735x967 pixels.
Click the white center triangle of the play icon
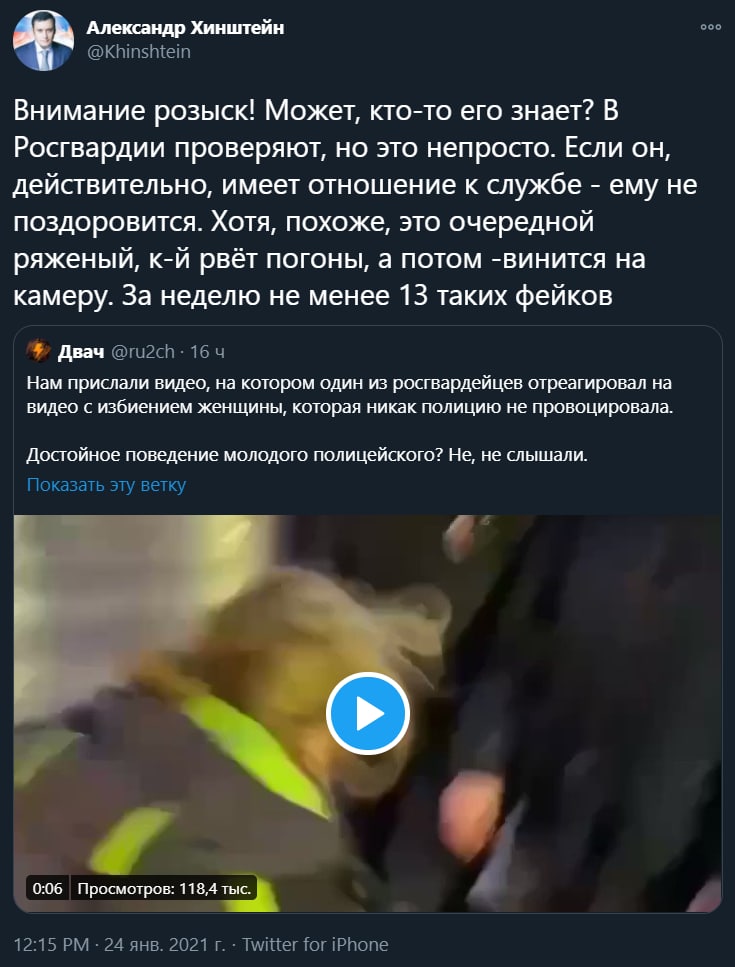coord(370,714)
